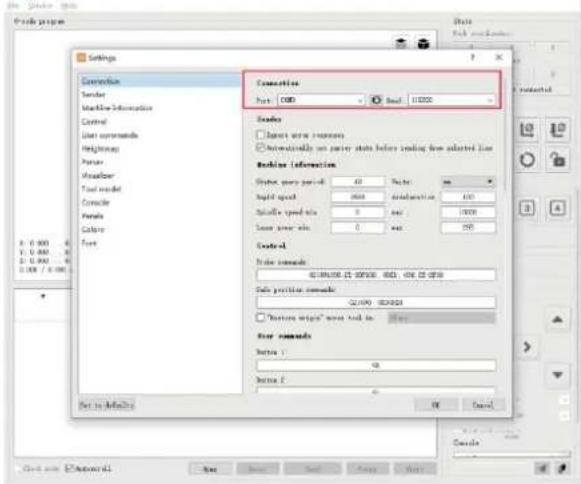
Task: Open Service menu in main window
Action: point(40,5)
